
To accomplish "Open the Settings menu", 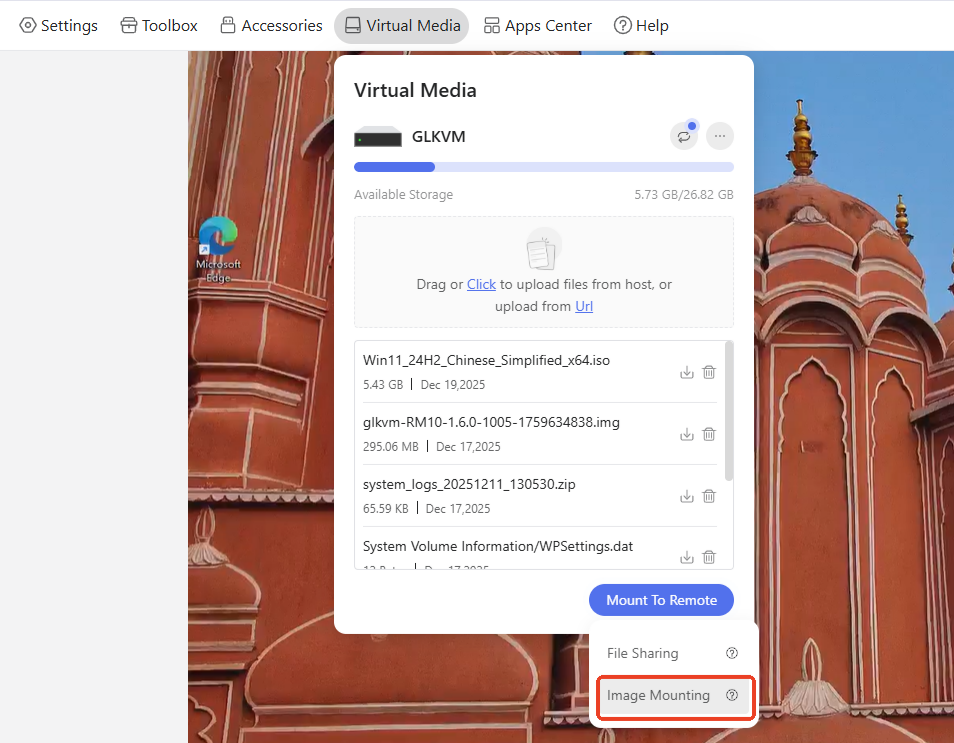I will (59, 25).
